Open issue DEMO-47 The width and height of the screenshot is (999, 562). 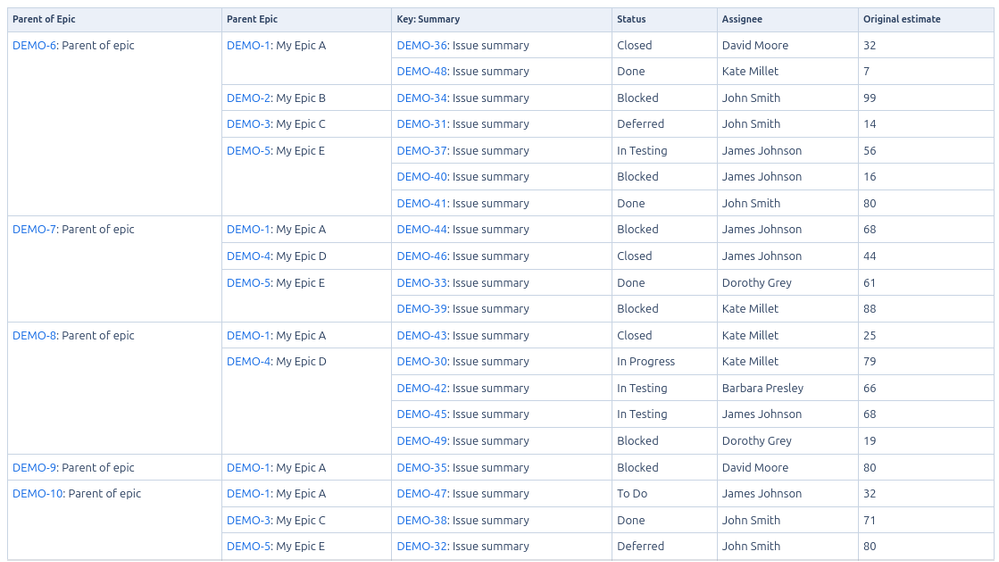click(x=422, y=493)
